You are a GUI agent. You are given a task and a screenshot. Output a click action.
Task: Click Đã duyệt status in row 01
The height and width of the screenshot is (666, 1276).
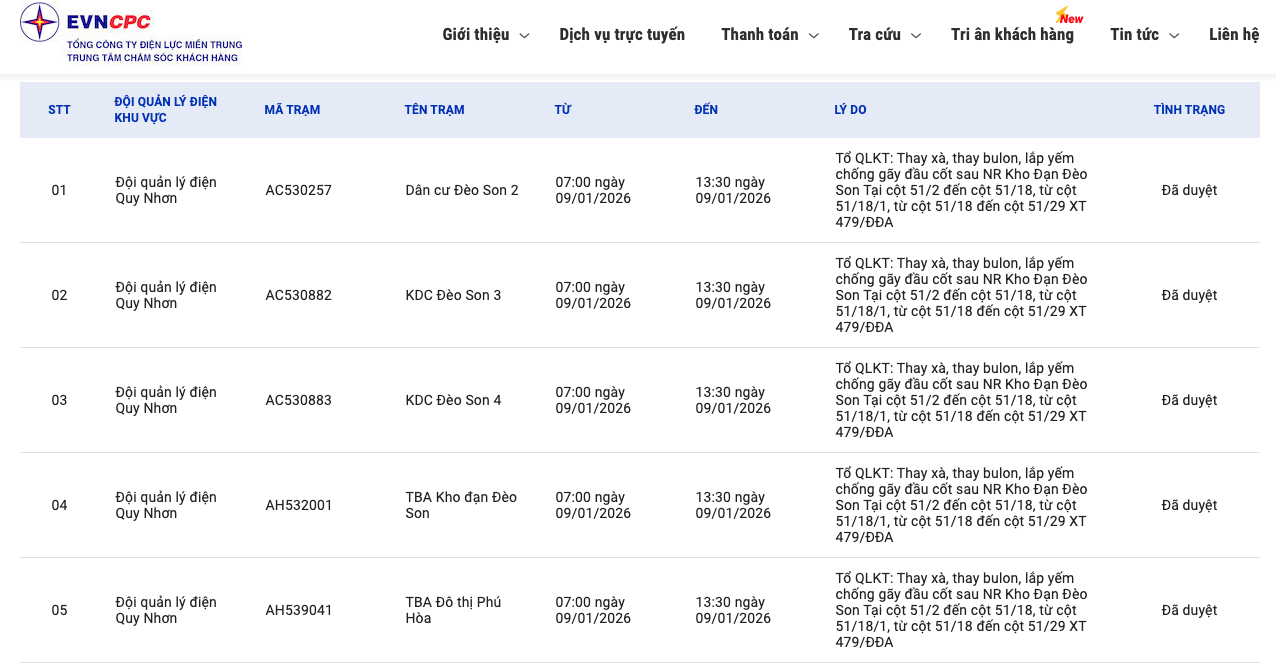click(x=1189, y=190)
